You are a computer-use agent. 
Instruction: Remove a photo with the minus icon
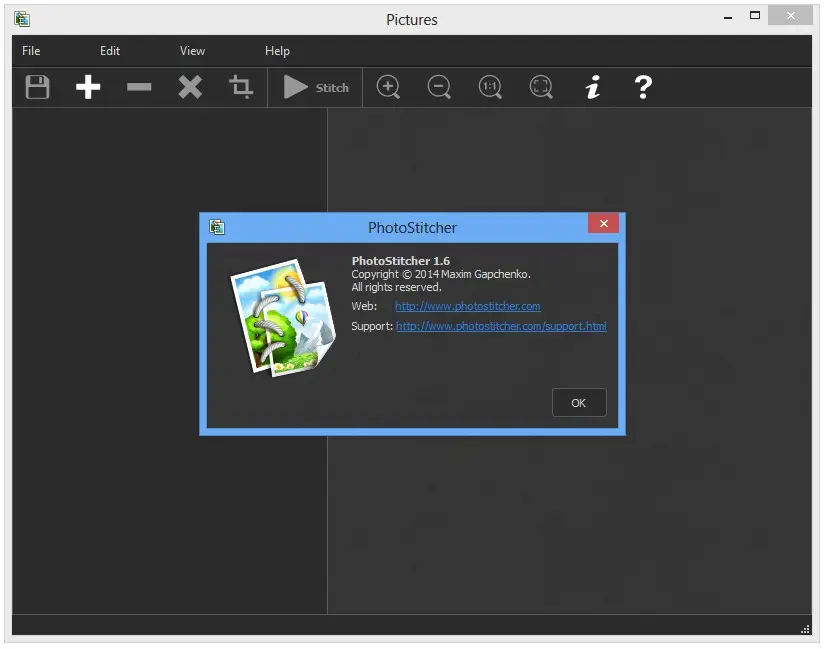tap(139, 87)
